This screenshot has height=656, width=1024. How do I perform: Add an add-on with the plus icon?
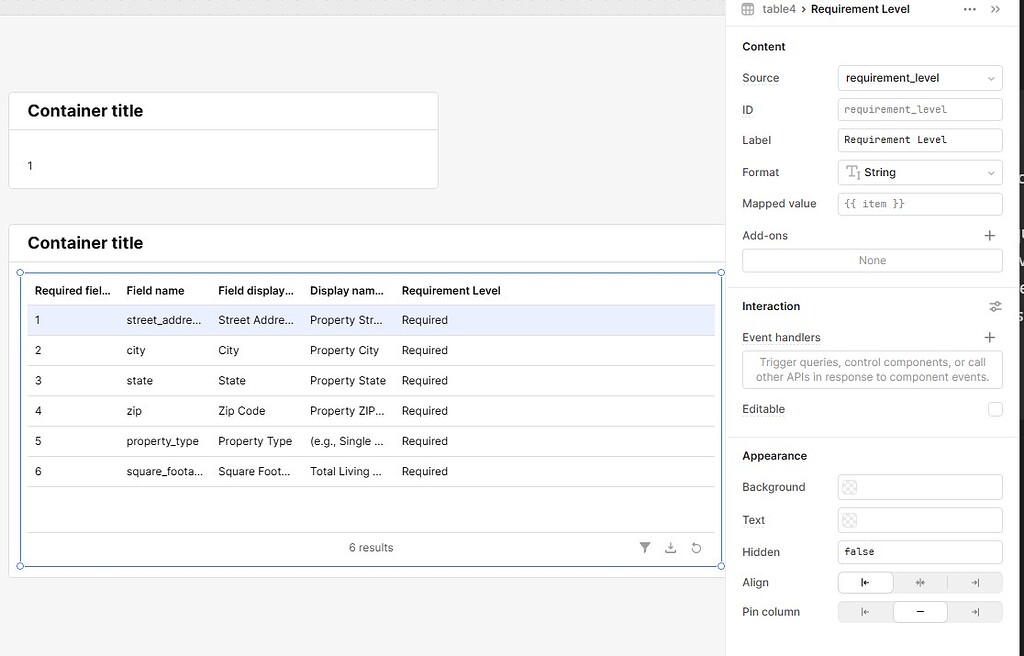[x=990, y=235]
